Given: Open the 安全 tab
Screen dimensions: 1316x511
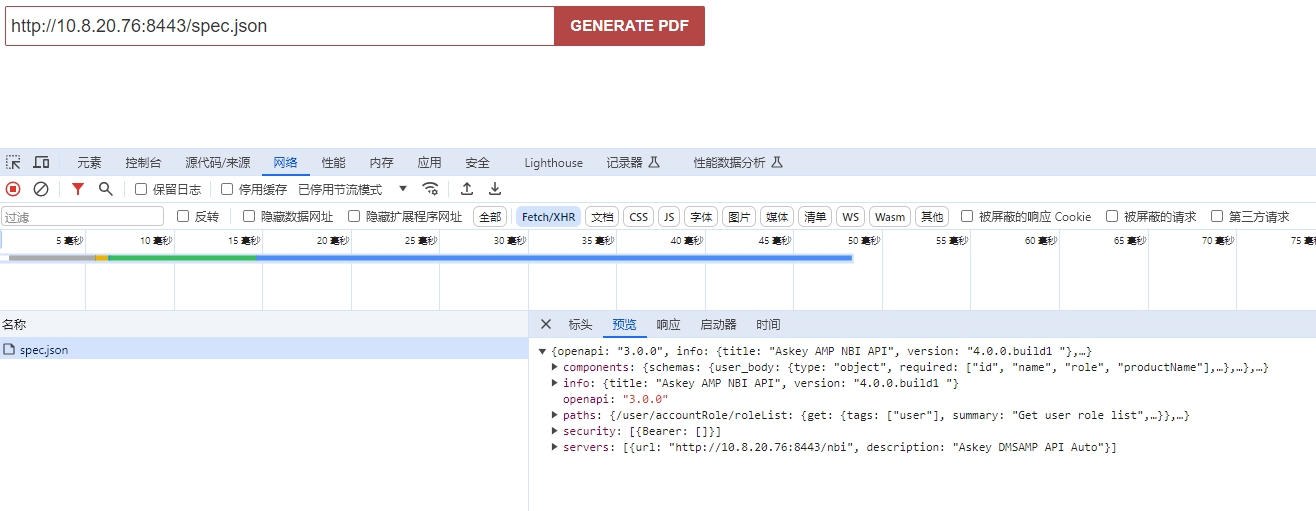Looking at the screenshot, I should coord(477,162).
